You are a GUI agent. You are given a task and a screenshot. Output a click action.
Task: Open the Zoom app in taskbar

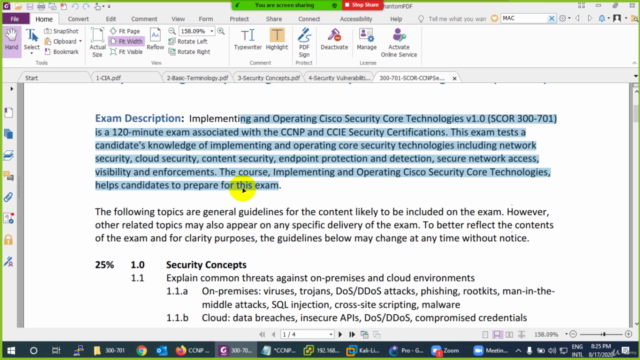click(x=445, y=351)
